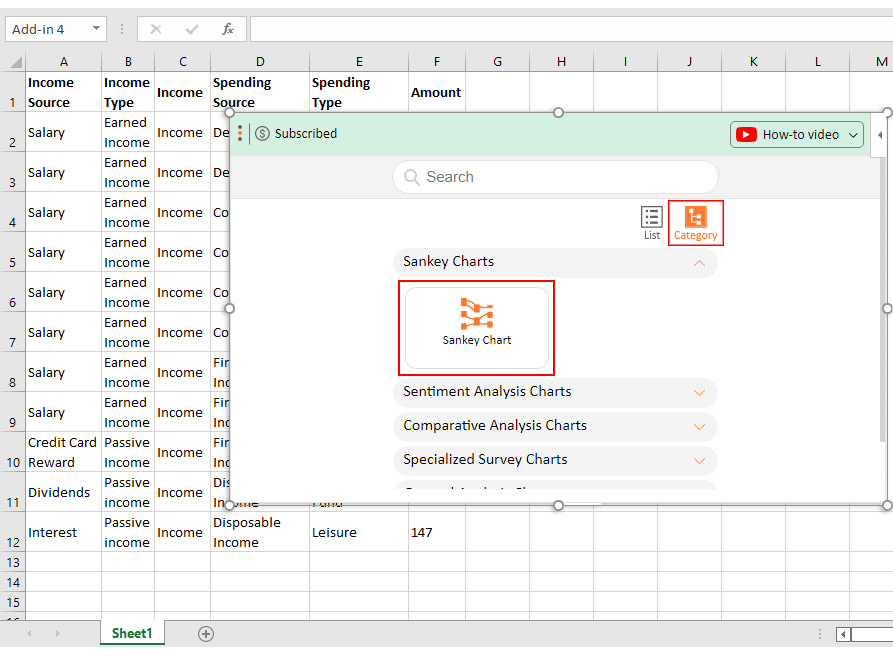Click the Subscribed status icon

[262, 134]
